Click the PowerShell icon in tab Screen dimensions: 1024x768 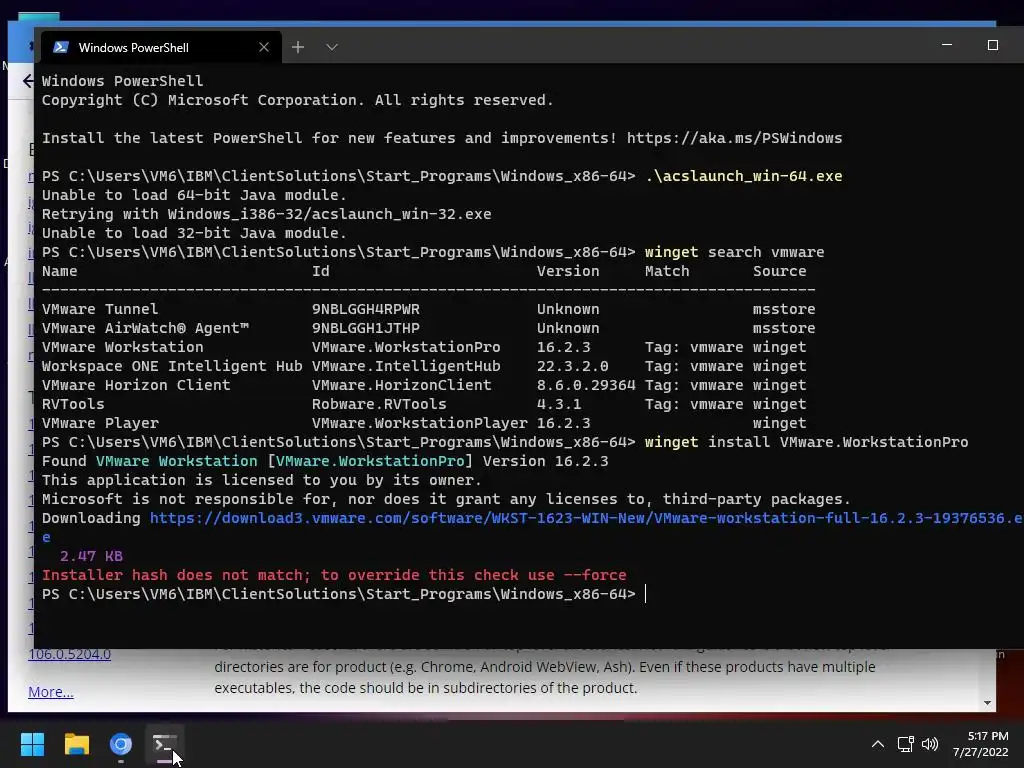click(x=61, y=47)
